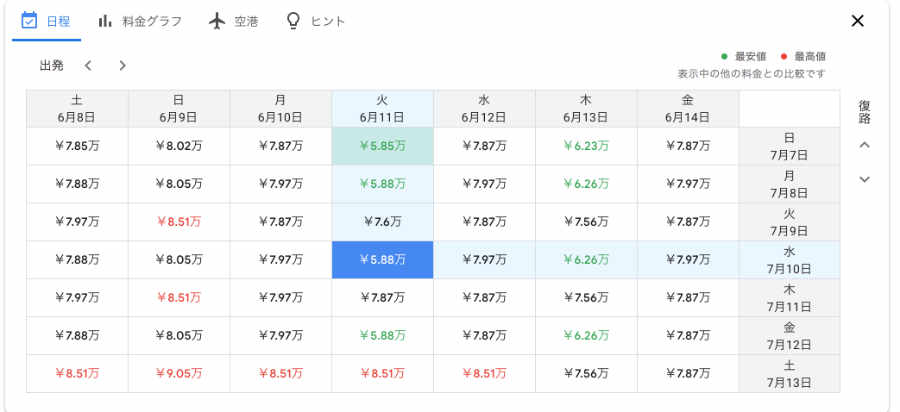Viewport: 900px width, 412px height.
Task: Select 6月8日 departure column header
Action: pos(77,108)
